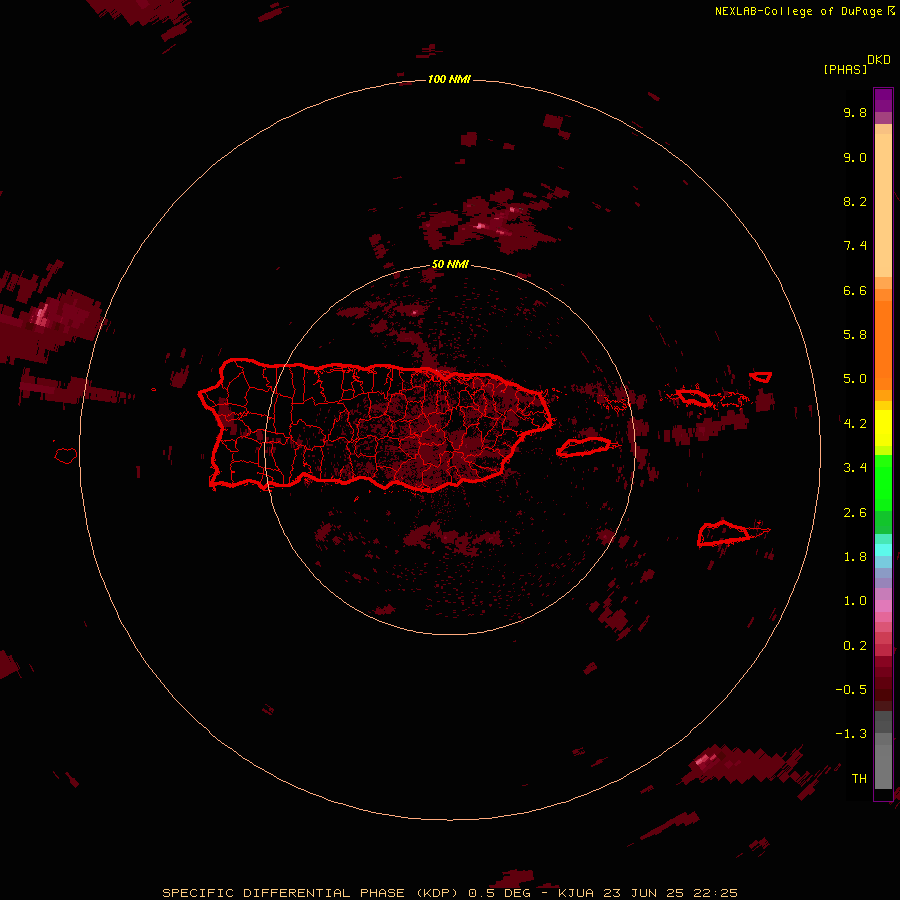This screenshot has width=900, height=900.
Task: Click the 9.8 value on the color scale
Action: 855,112
